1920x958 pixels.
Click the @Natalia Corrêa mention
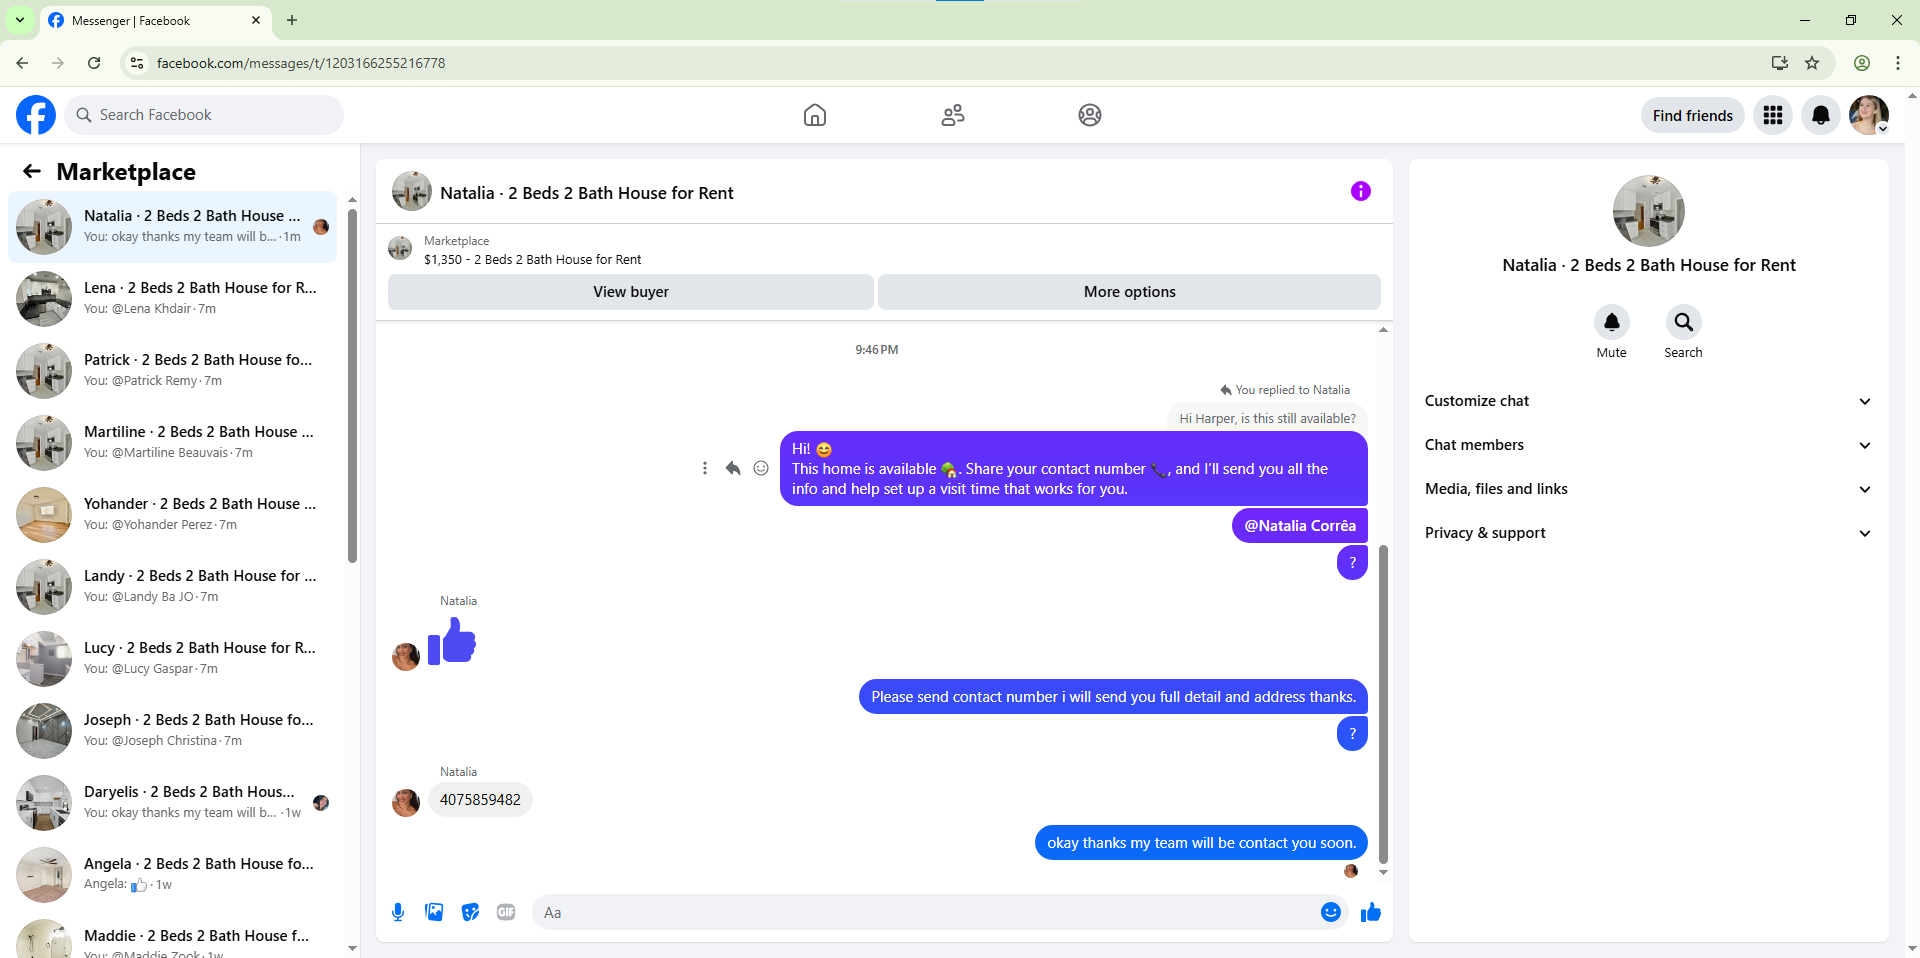tap(1300, 526)
